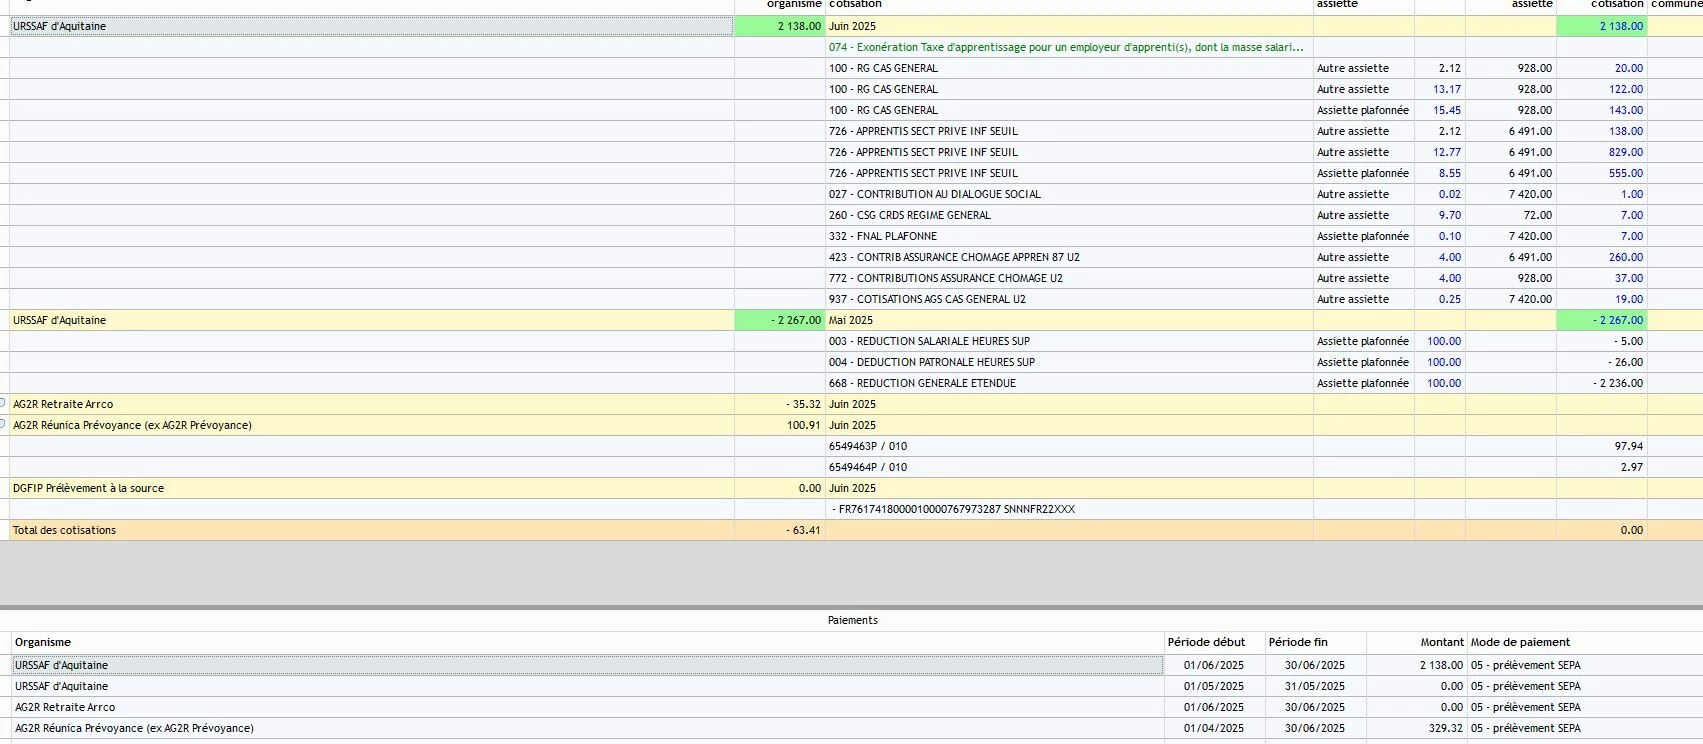Click 260 - CSG CRDS REGIME GENERAL
Image resolution: width=1703 pixels, height=744 pixels.
[x=909, y=215]
